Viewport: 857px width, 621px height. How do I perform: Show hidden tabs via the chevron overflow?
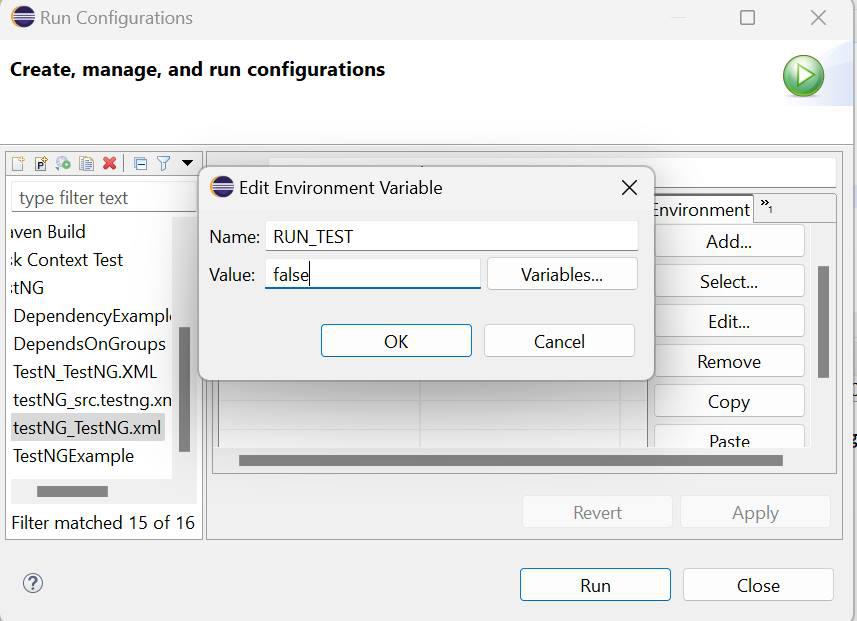pyautogui.click(x=767, y=206)
